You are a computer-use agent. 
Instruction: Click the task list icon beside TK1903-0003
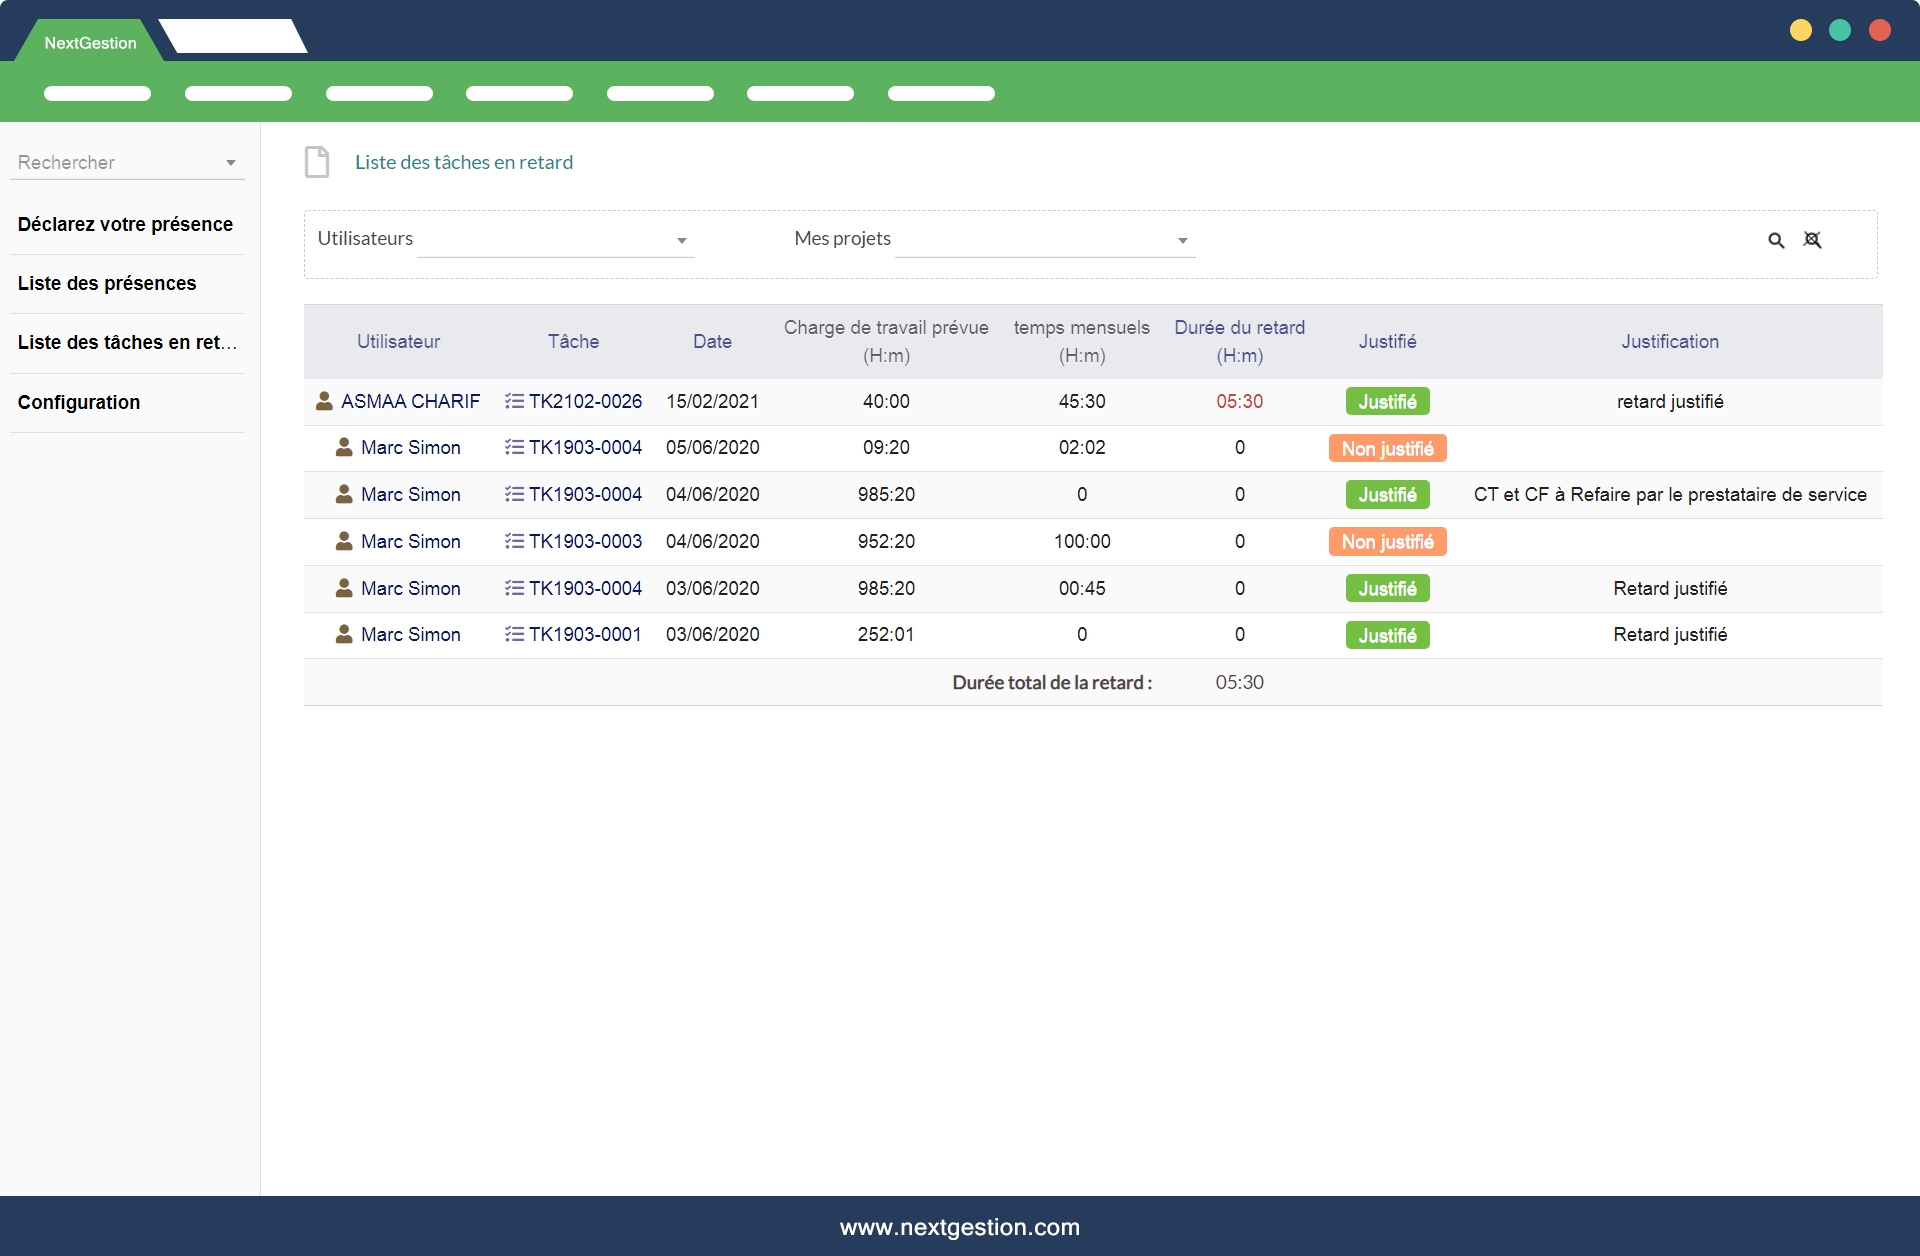pos(514,541)
